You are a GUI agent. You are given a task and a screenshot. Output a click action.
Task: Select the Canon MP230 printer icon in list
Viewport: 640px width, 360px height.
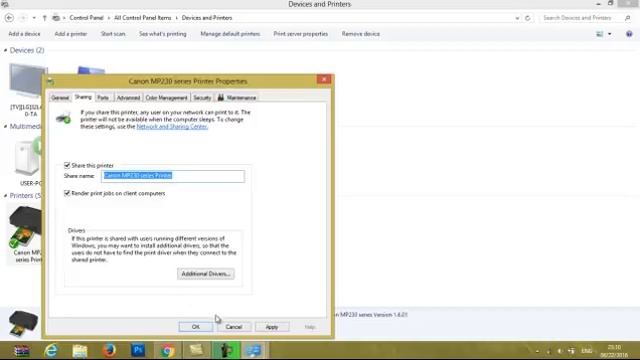pos(25,227)
